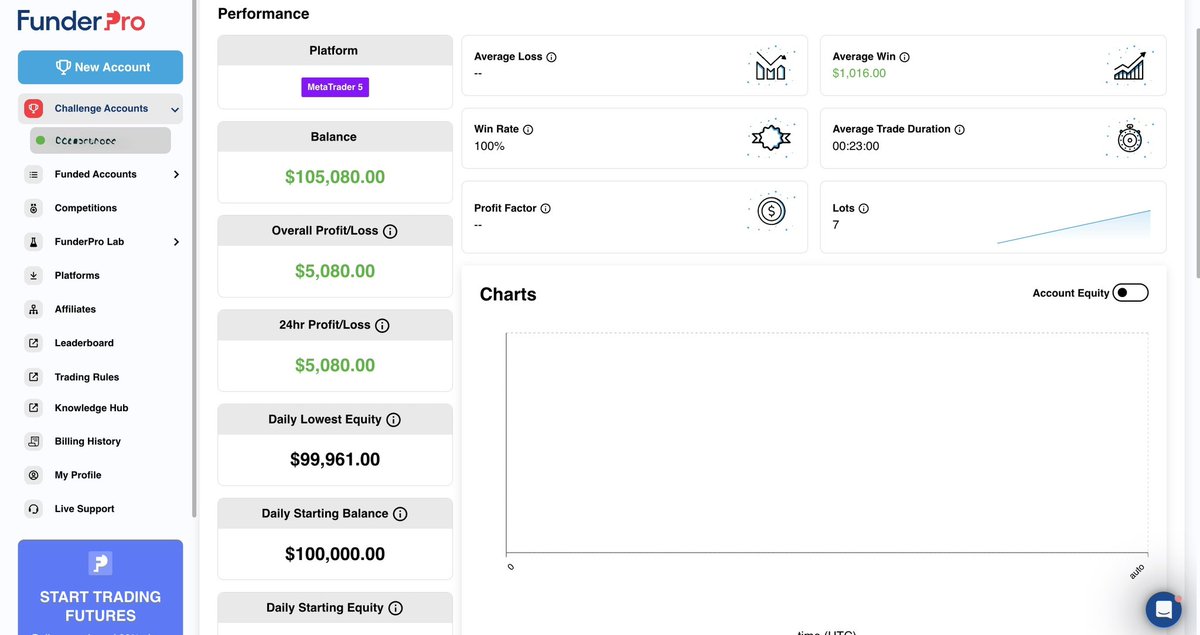The image size is (1200, 635).
Task: Click the medal icon beside Competitions
Action: coord(34,208)
